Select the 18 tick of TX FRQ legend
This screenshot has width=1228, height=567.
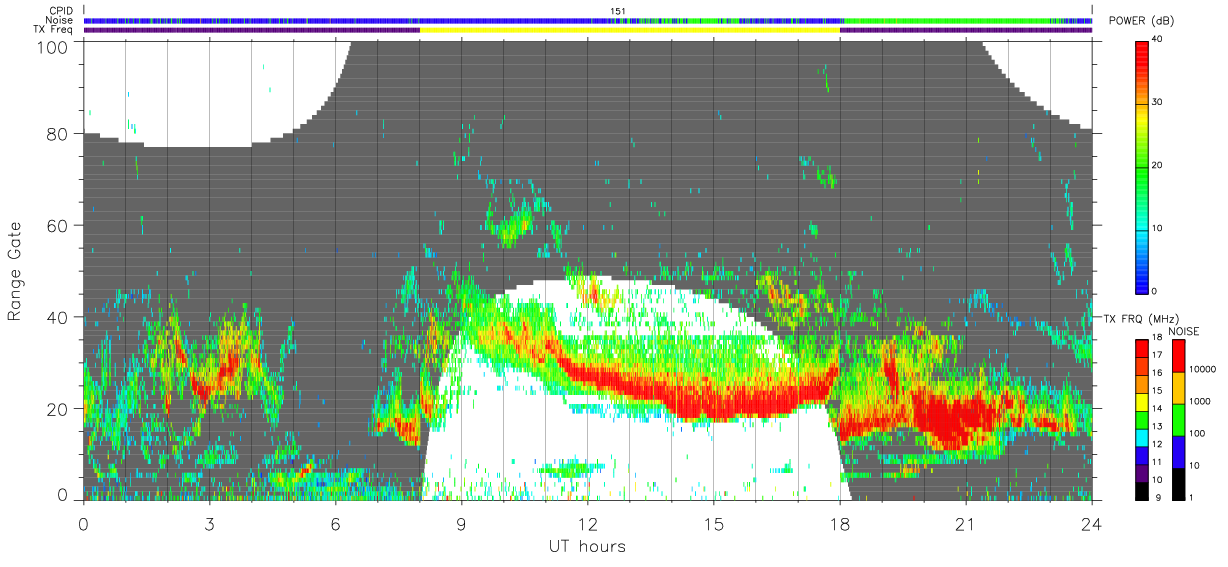[1158, 338]
